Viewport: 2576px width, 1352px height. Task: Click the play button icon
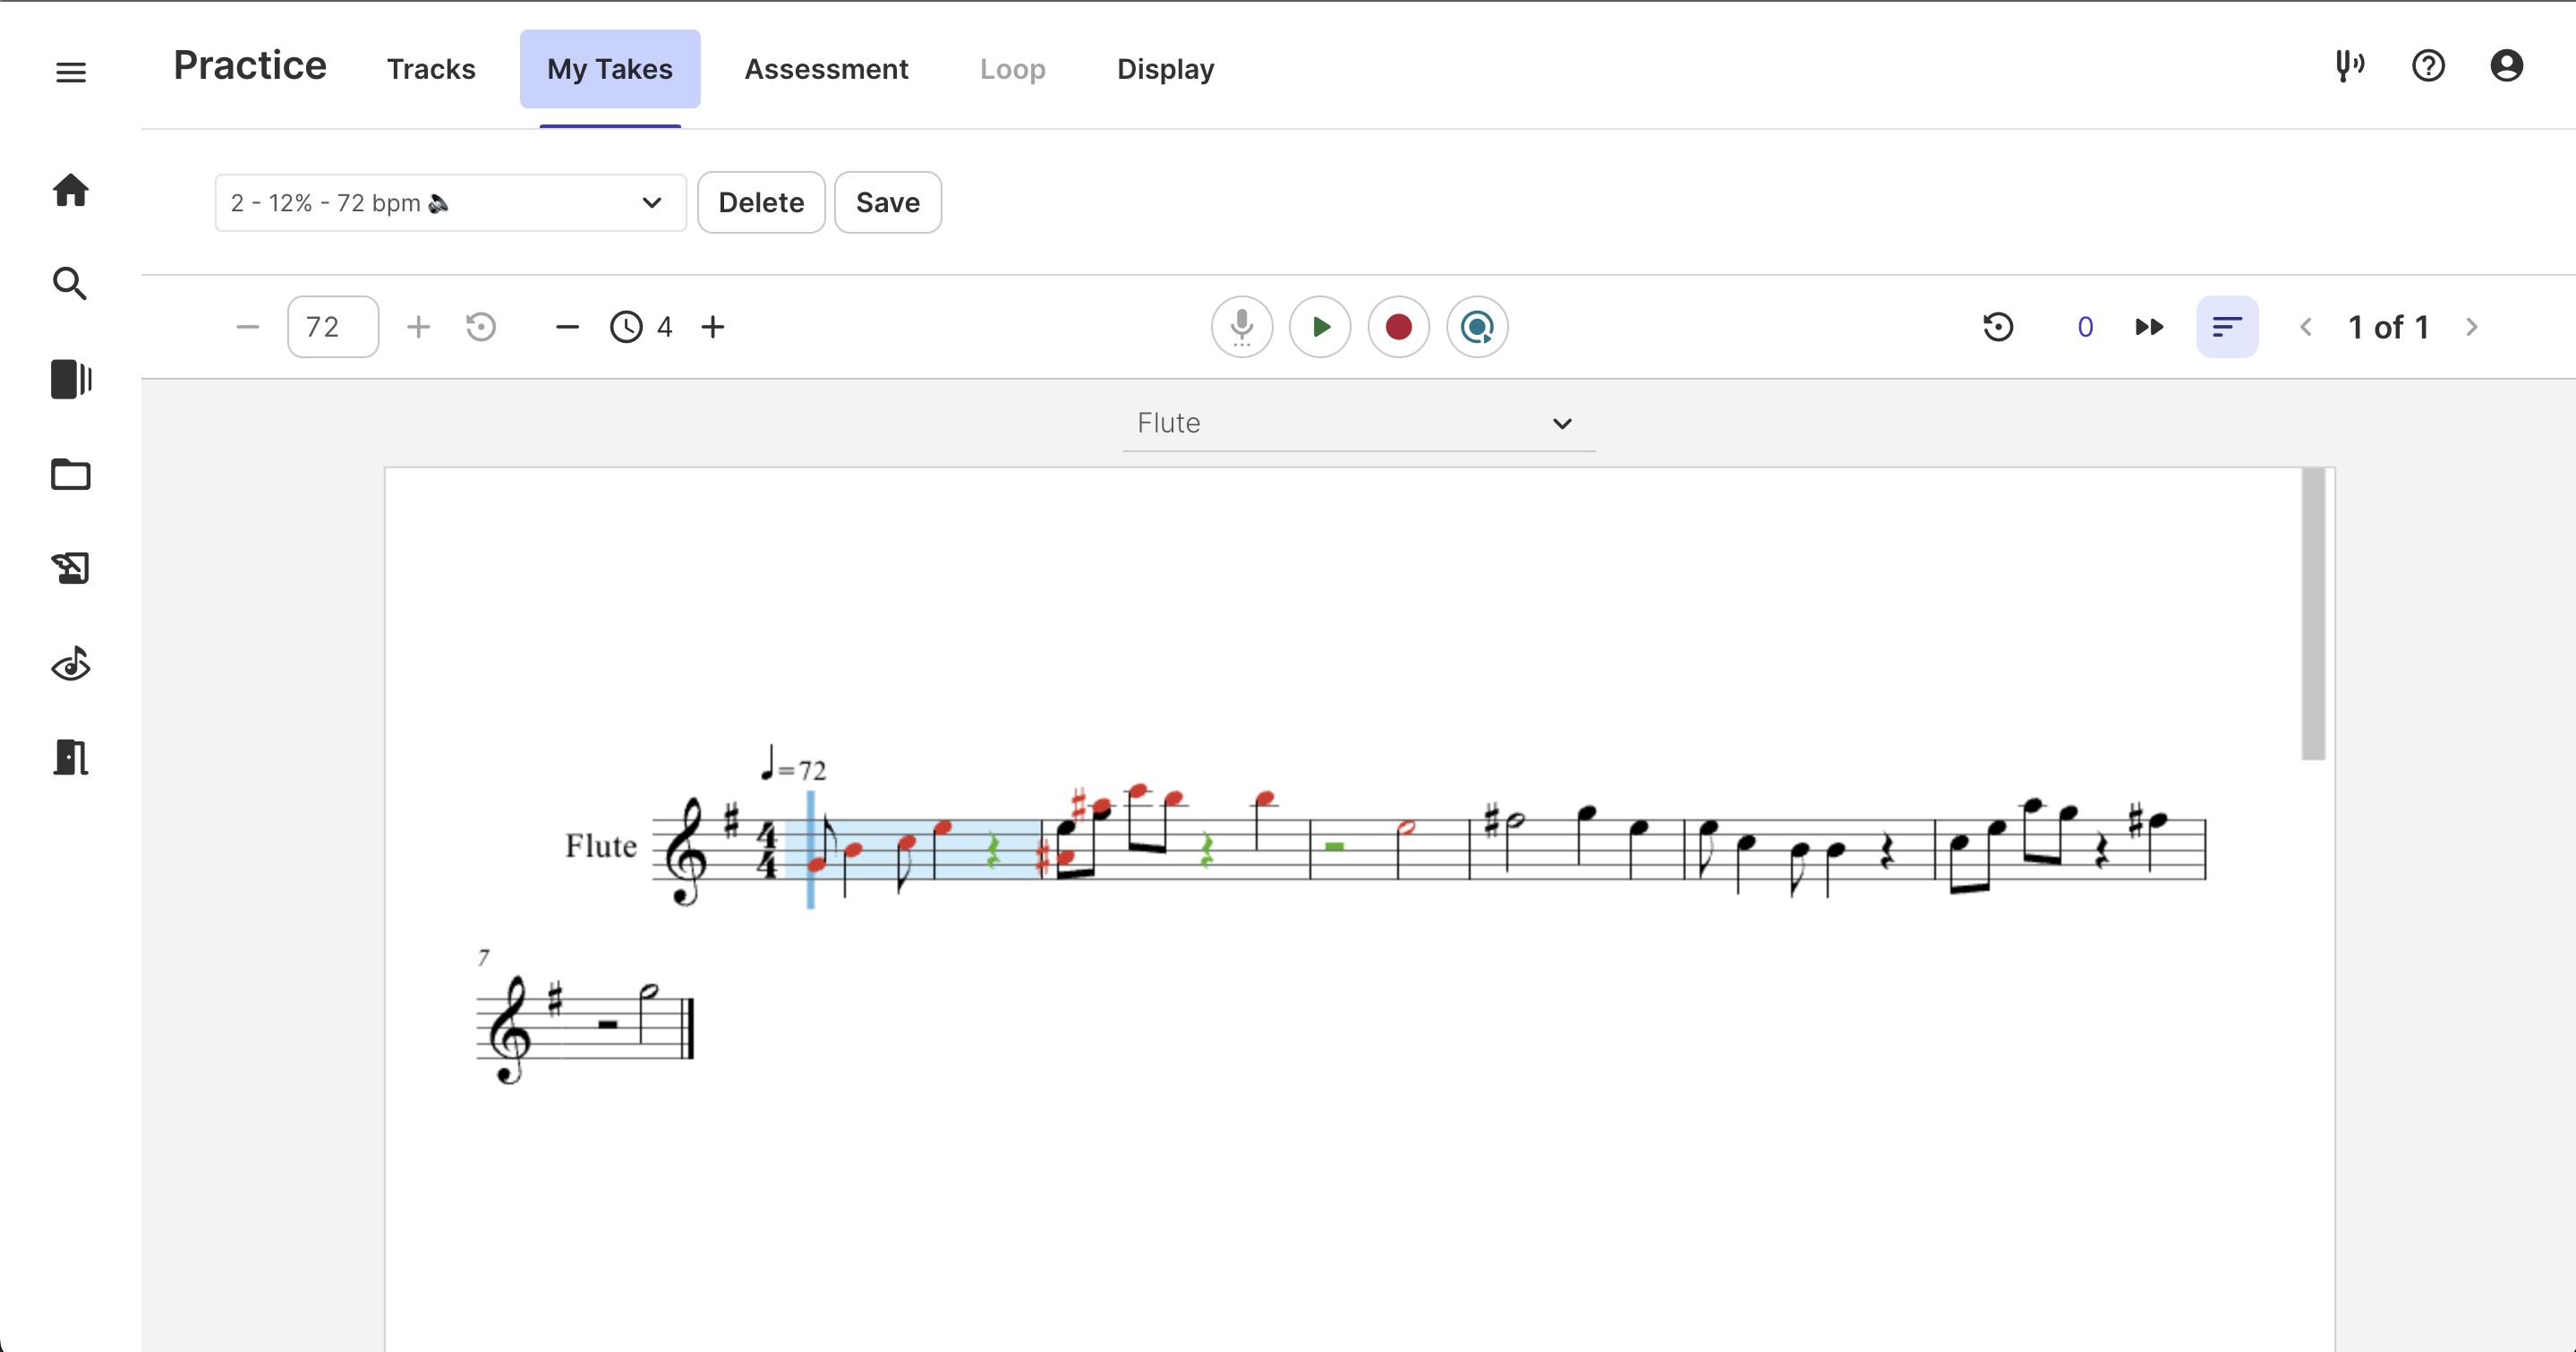(1320, 328)
